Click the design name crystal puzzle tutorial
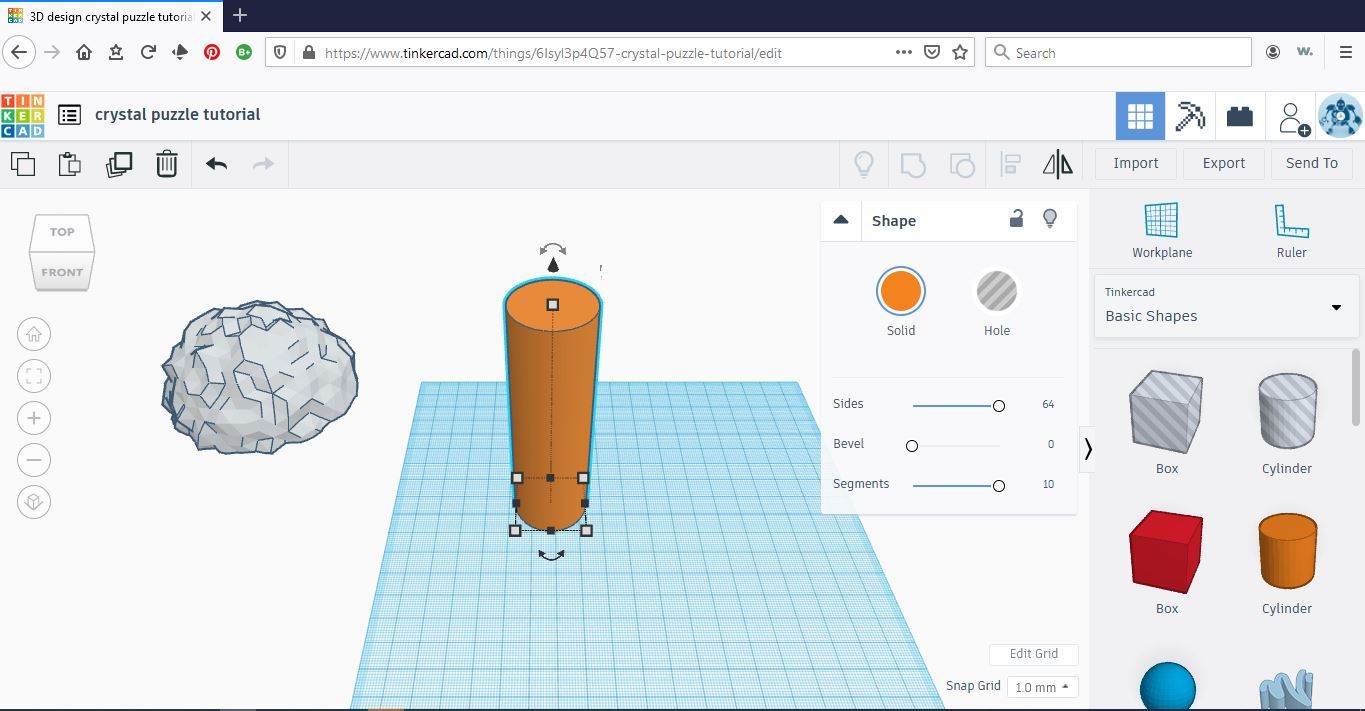Screen dimensions: 1365x711 coord(178,115)
